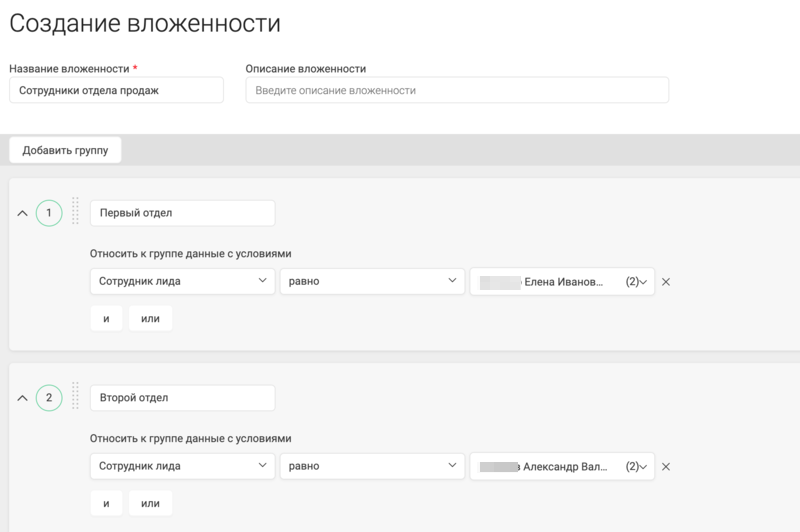Open the Александр Вал... value dropdown
This screenshot has height=532, width=800.
(562, 466)
